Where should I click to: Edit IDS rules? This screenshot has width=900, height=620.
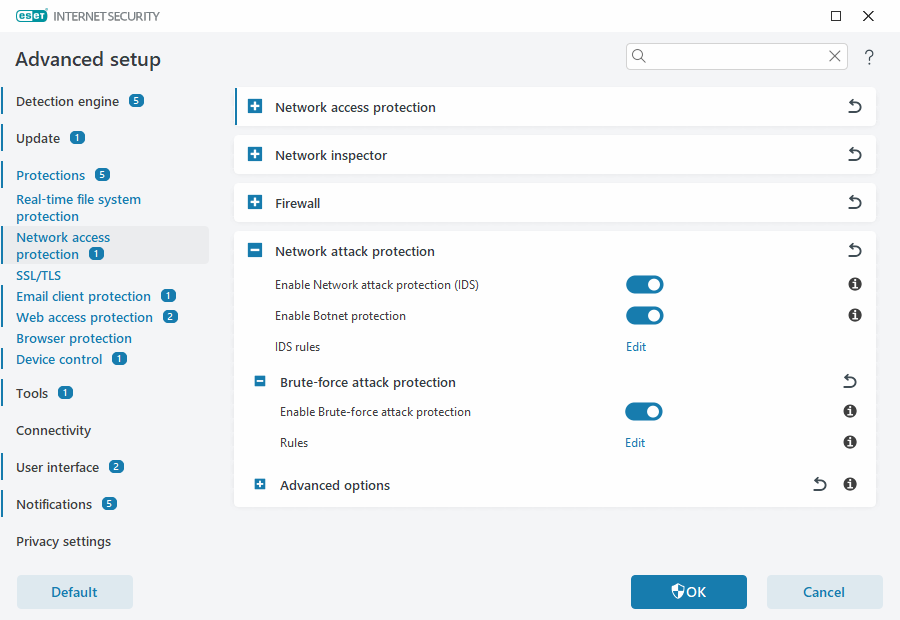click(636, 347)
